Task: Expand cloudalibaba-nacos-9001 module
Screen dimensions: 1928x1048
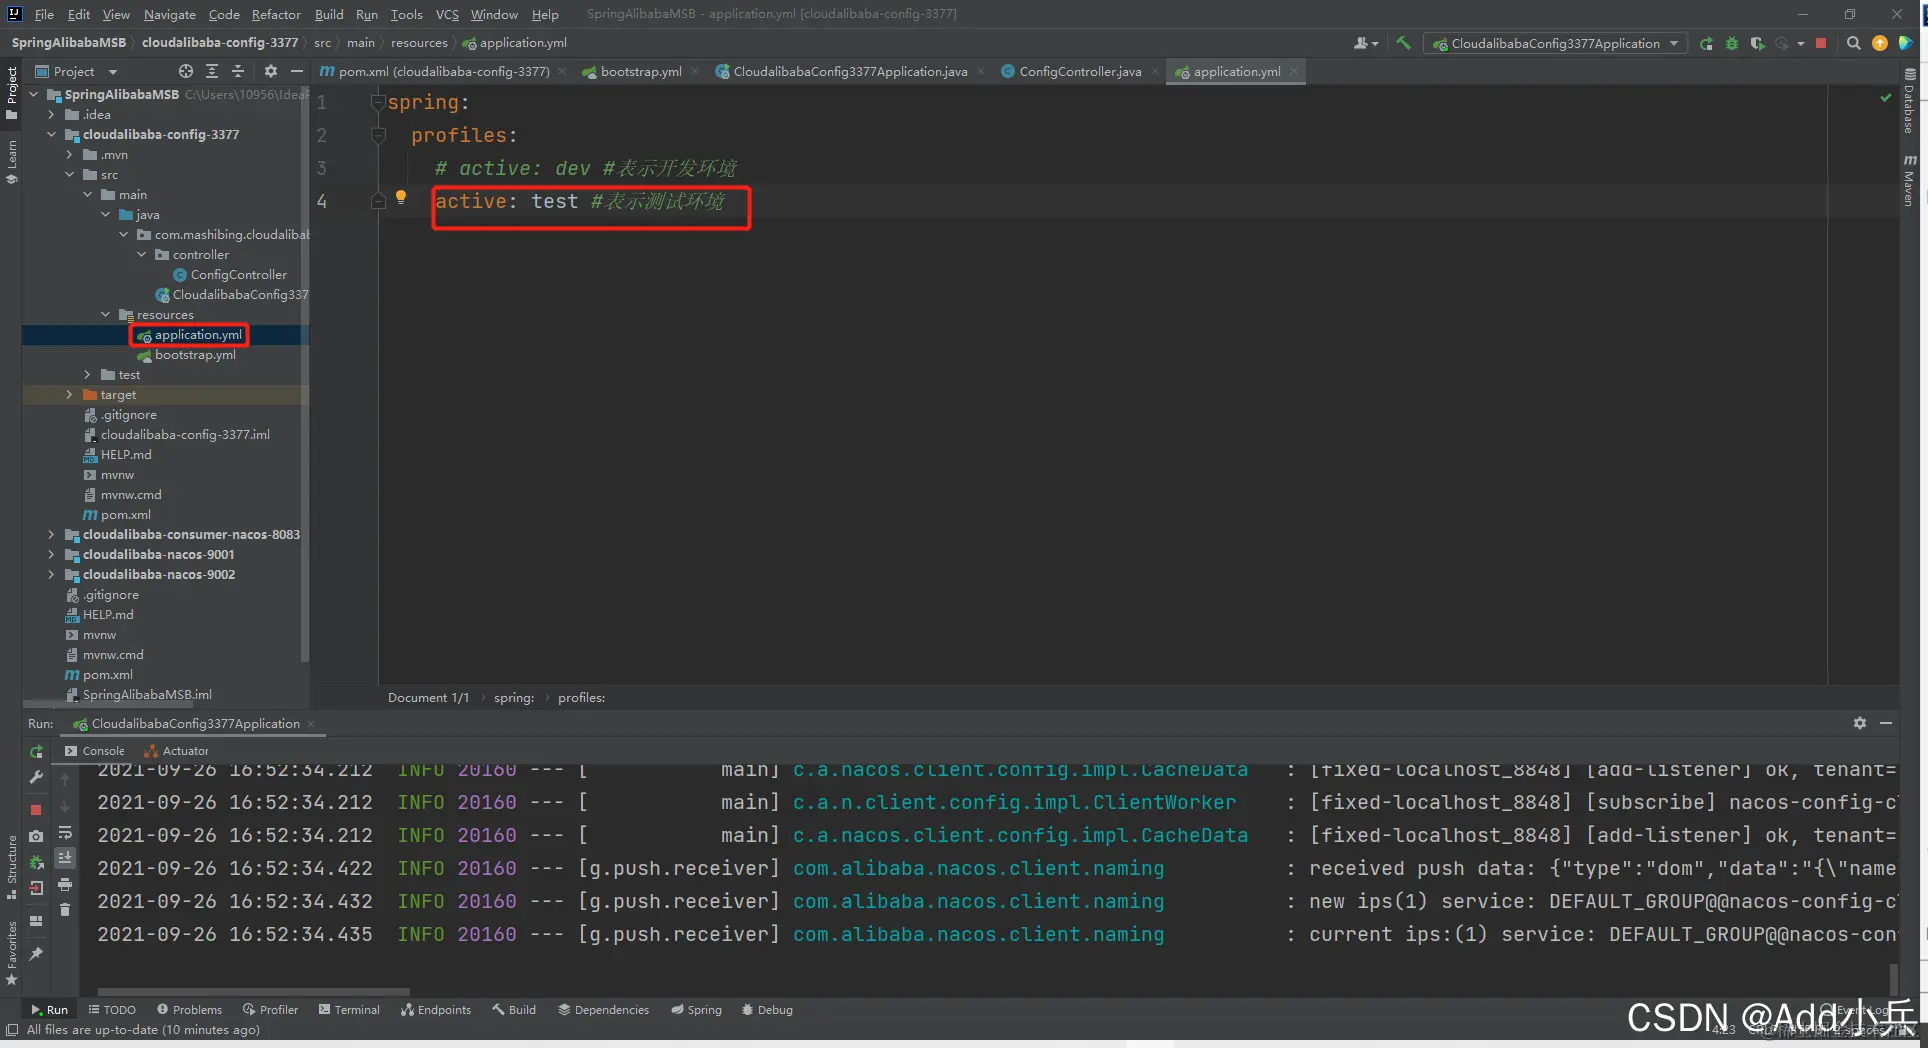Action: click(51, 554)
